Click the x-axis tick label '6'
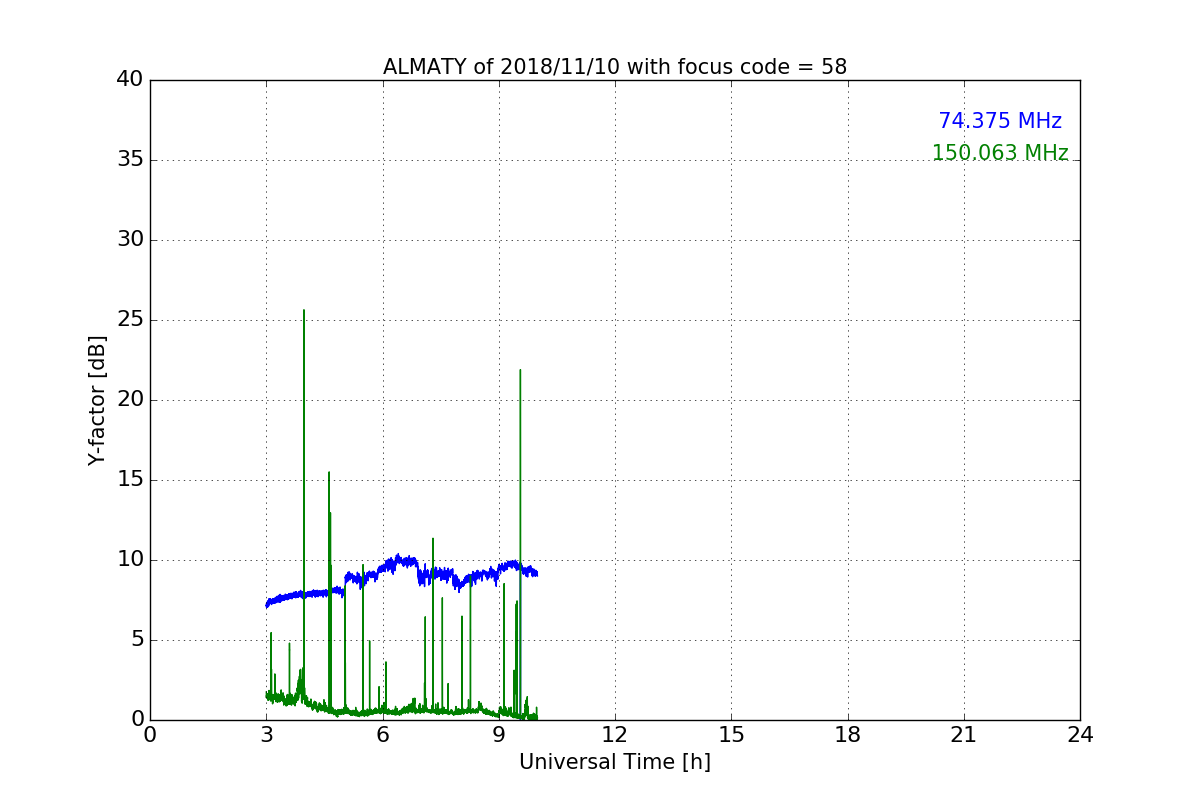This screenshot has width=1200, height=800. click(x=383, y=735)
